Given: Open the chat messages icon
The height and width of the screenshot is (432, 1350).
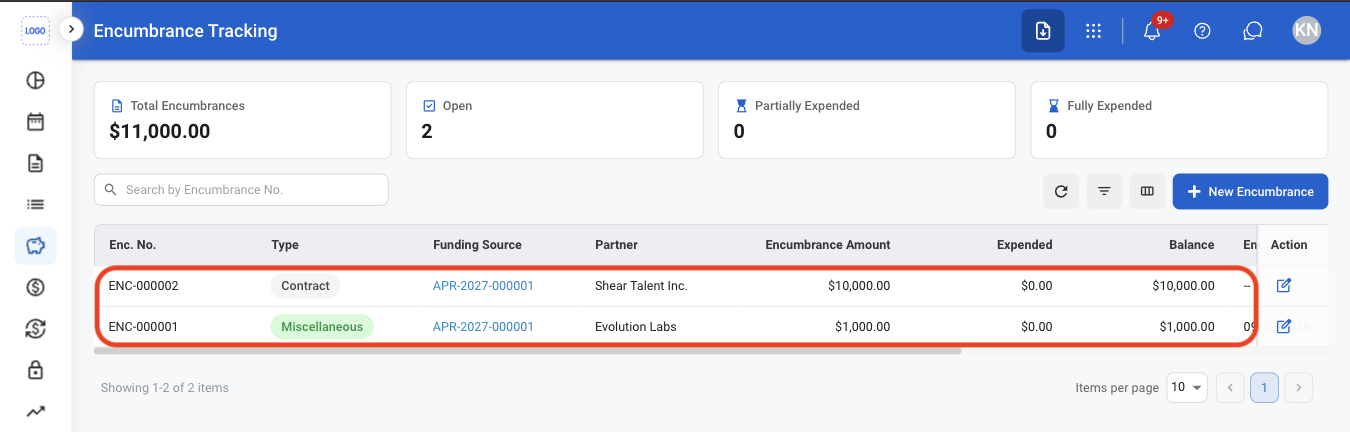Looking at the screenshot, I should (x=1252, y=31).
